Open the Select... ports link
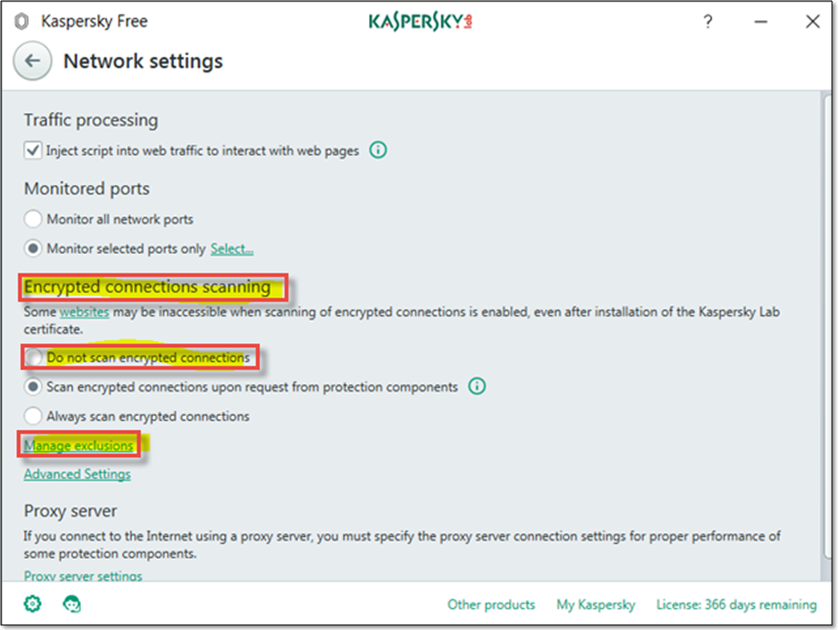This screenshot has height=630, width=838. coord(231,249)
